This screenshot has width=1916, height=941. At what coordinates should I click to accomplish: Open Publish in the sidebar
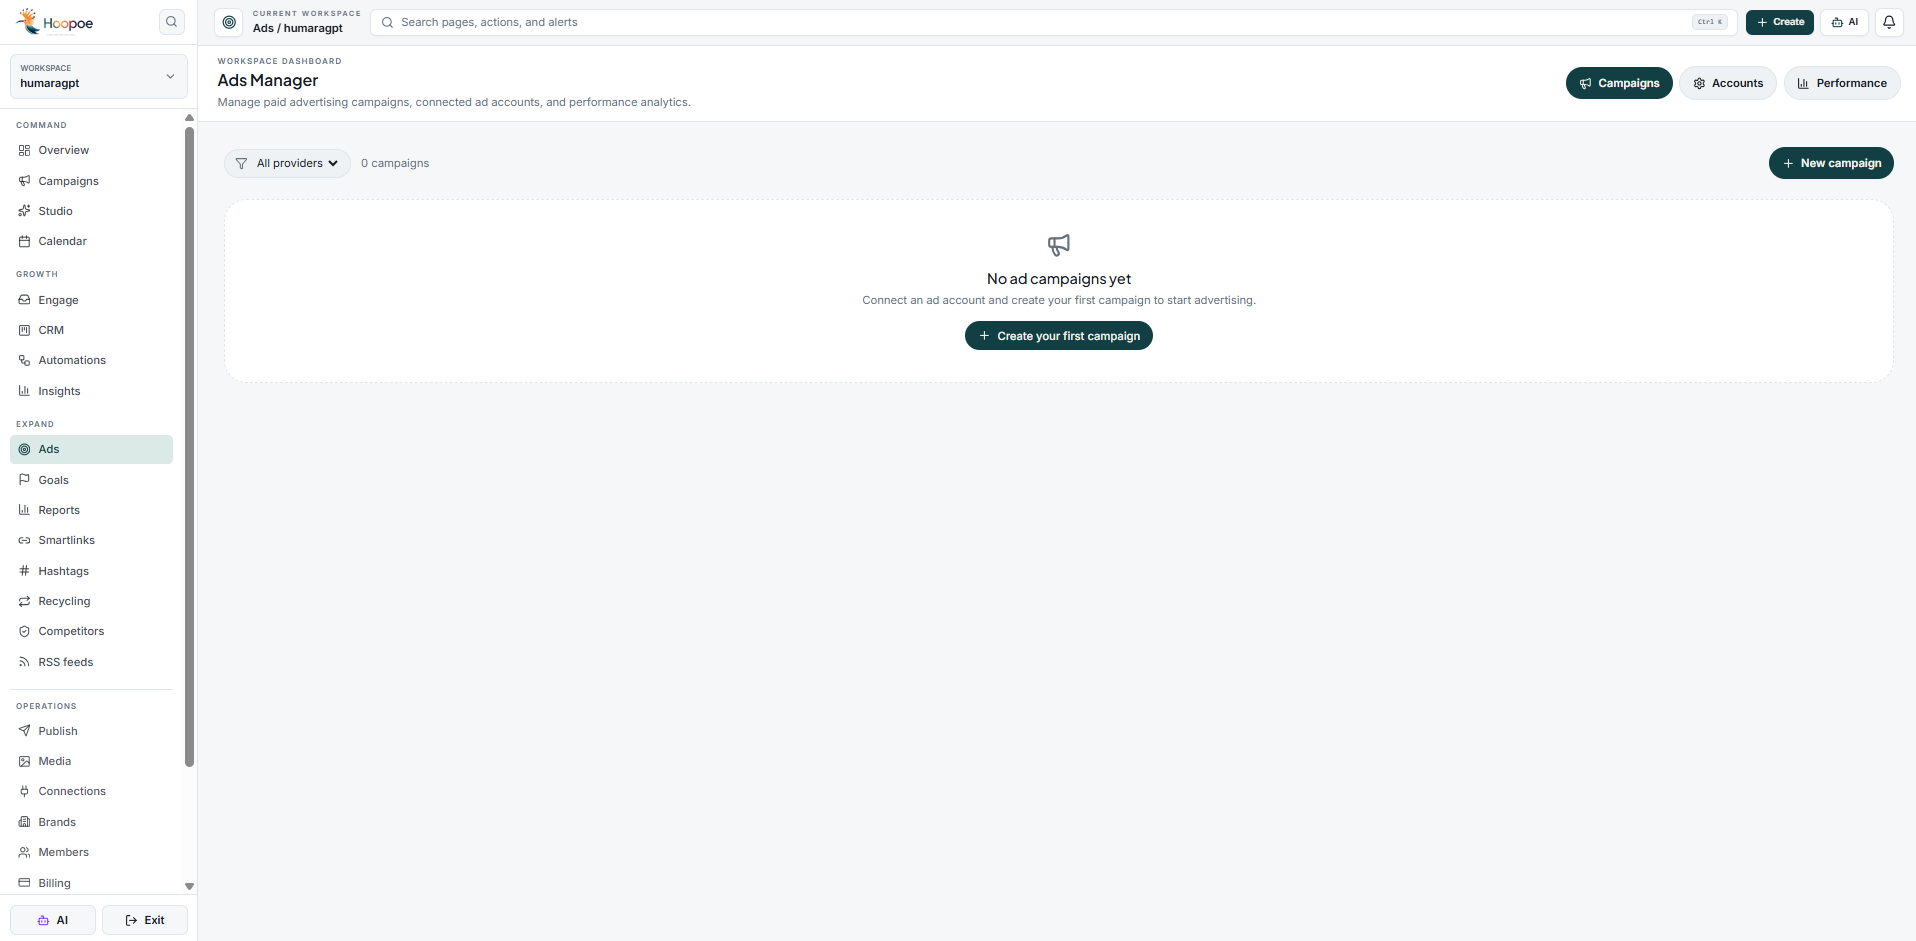91,731
